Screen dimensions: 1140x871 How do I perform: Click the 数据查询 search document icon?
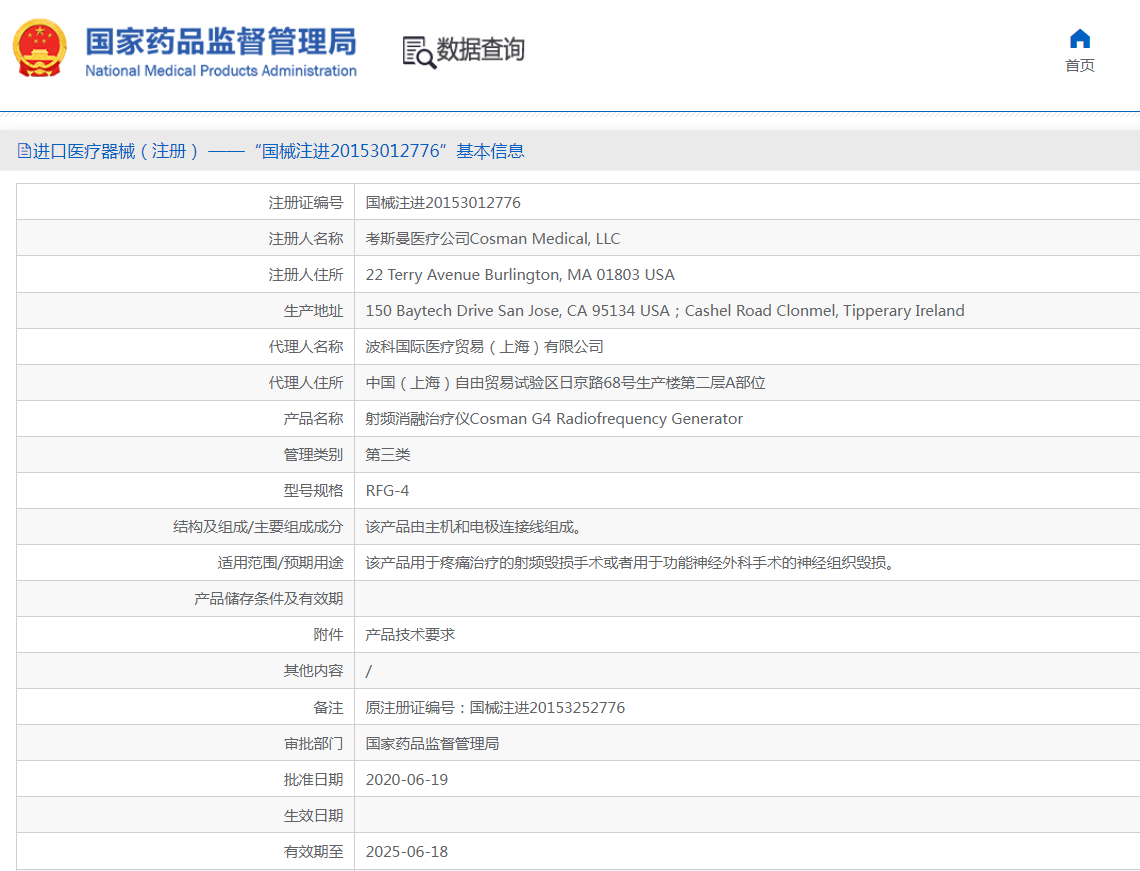coord(419,52)
